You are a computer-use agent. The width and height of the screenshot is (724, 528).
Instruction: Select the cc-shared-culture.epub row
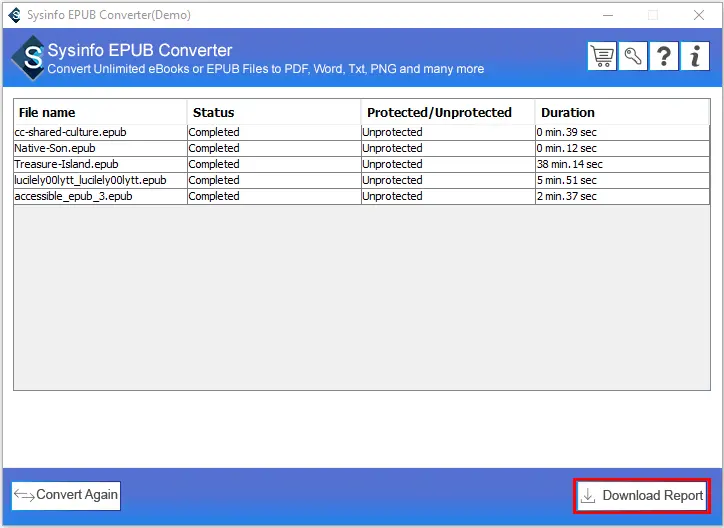(x=70, y=132)
